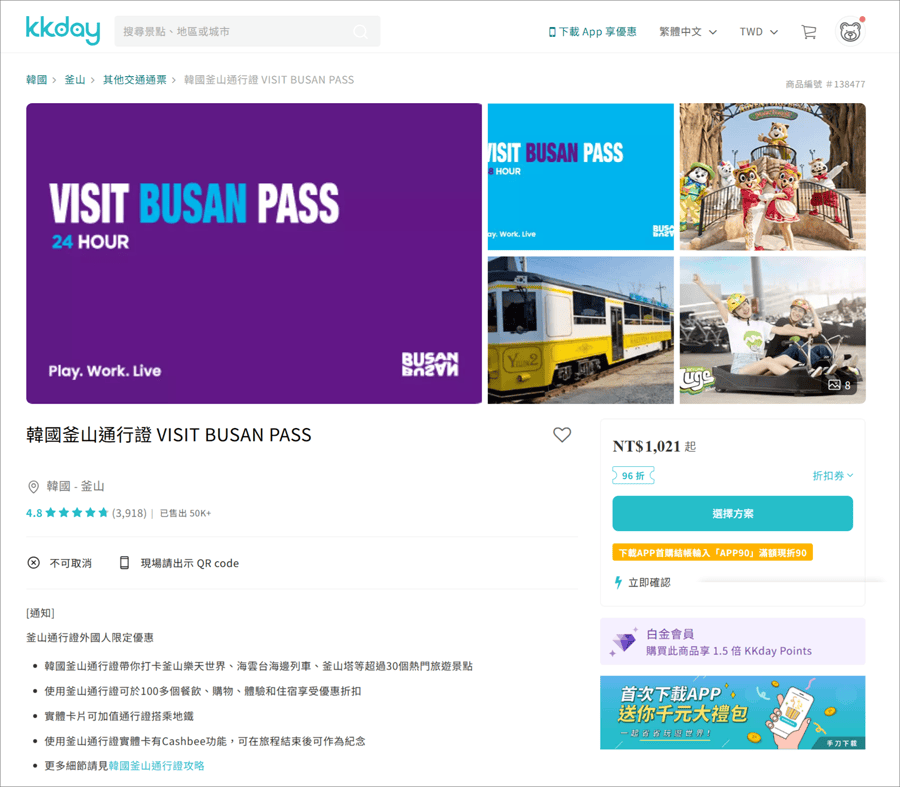Click the phone icon next to 下載 App
Image resolution: width=900 pixels, height=787 pixels.
pyautogui.click(x=552, y=32)
